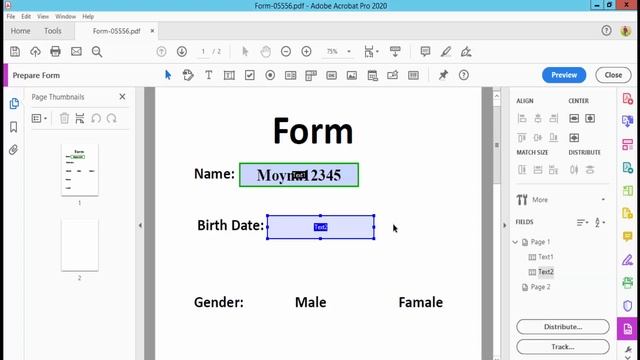Select the highlight pen tool
This screenshot has width=640, height=360.
[446, 51]
